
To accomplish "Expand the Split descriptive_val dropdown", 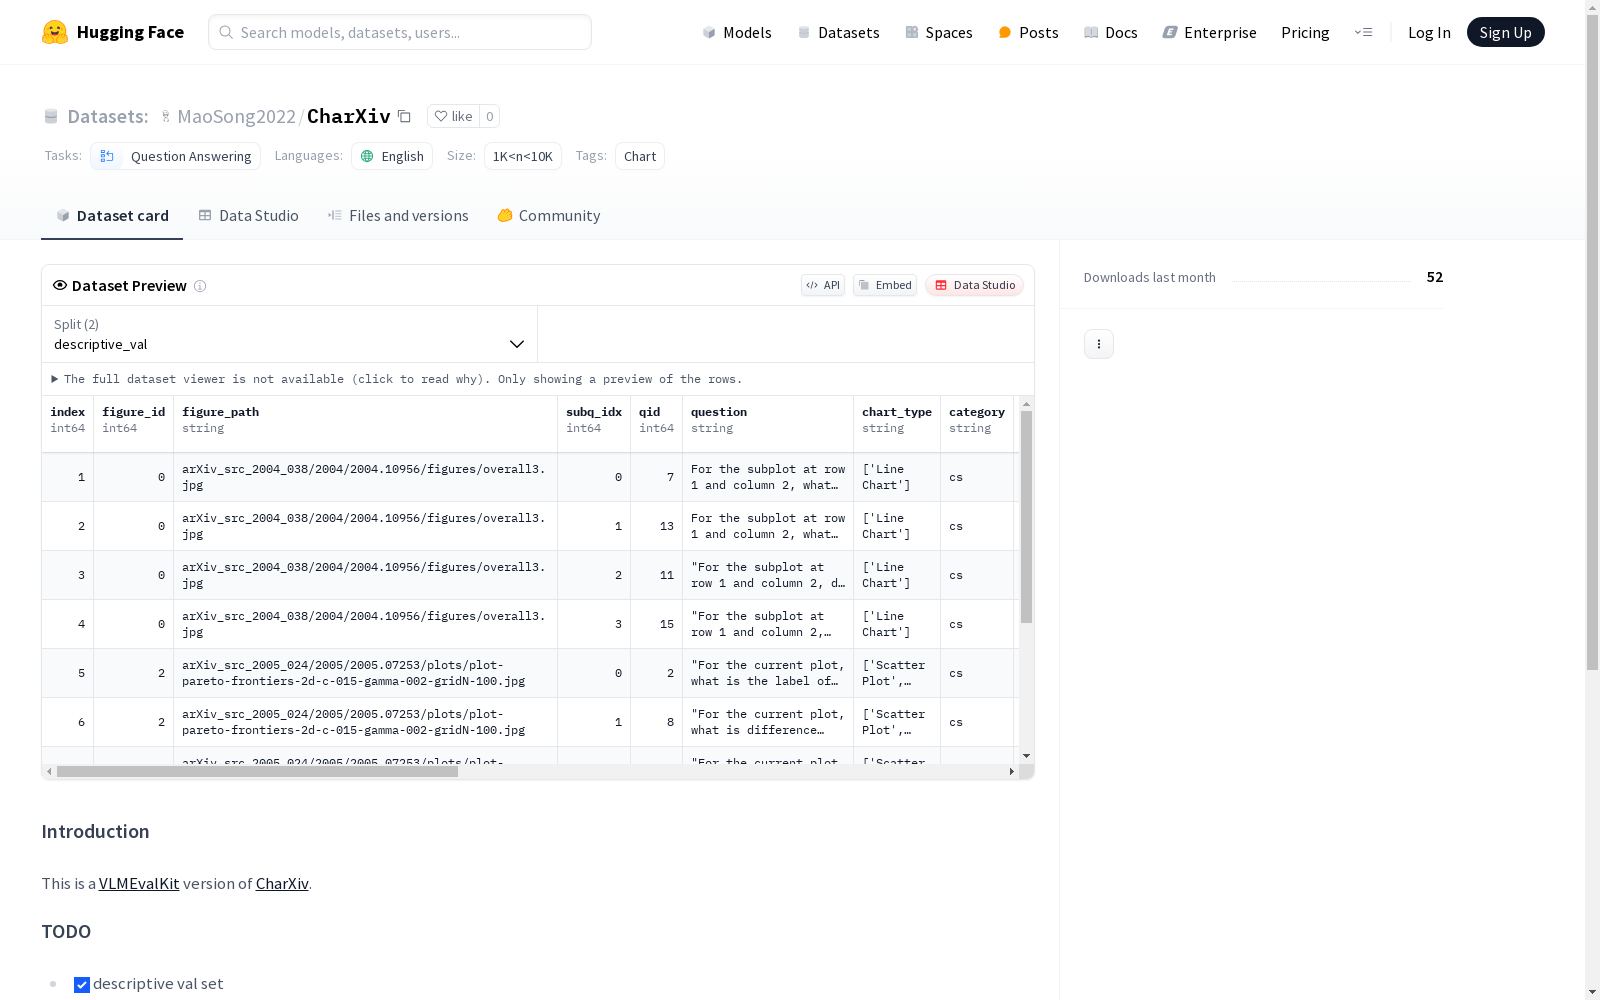I will tap(290, 334).
